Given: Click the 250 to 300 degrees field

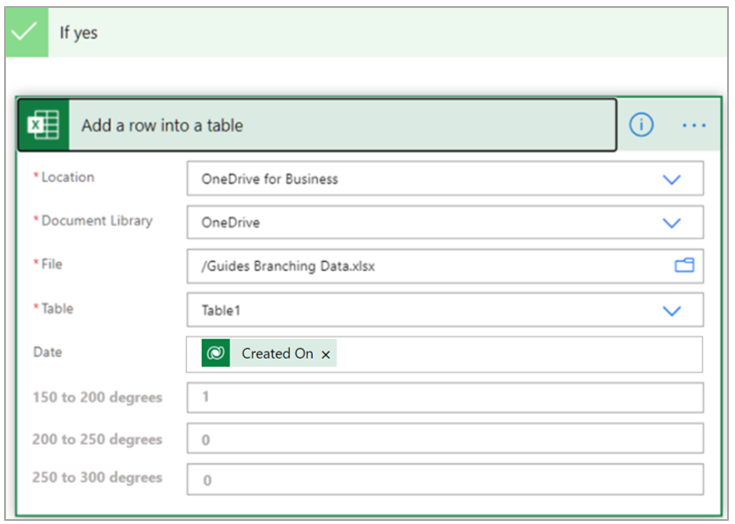Looking at the screenshot, I should [x=444, y=479].
